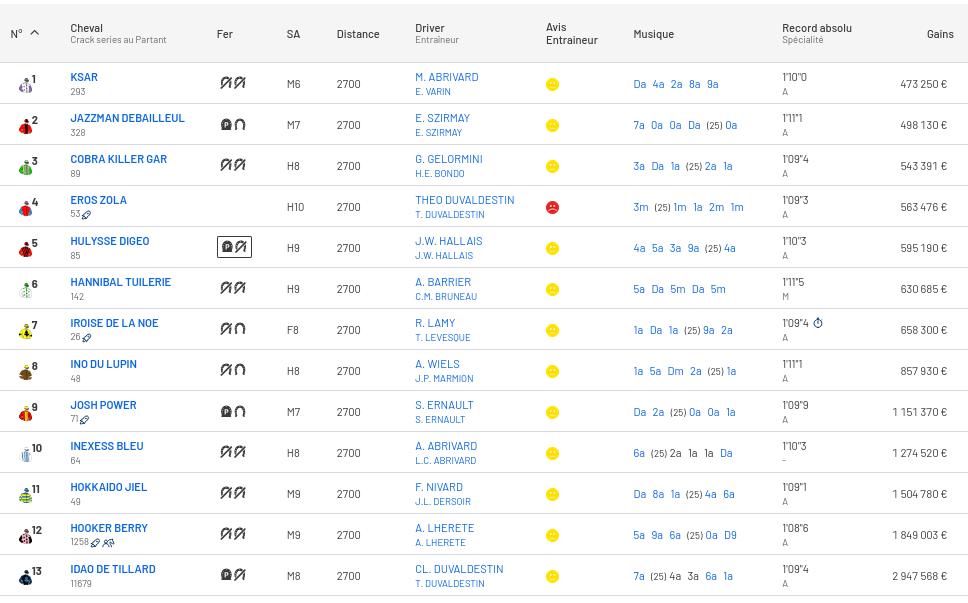Click the Musique column header
The height and width of the screenshot is (603, 968).
click(653, 34)
